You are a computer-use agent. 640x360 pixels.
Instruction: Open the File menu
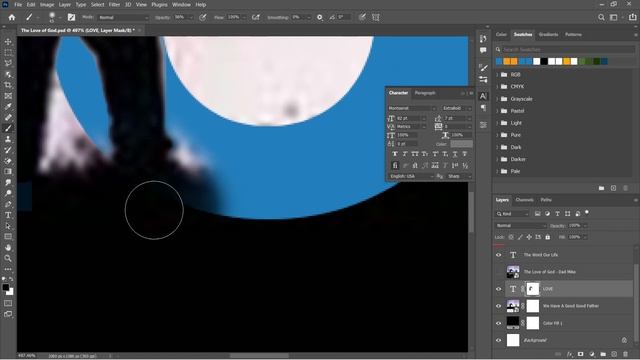(x=18, y=4)
